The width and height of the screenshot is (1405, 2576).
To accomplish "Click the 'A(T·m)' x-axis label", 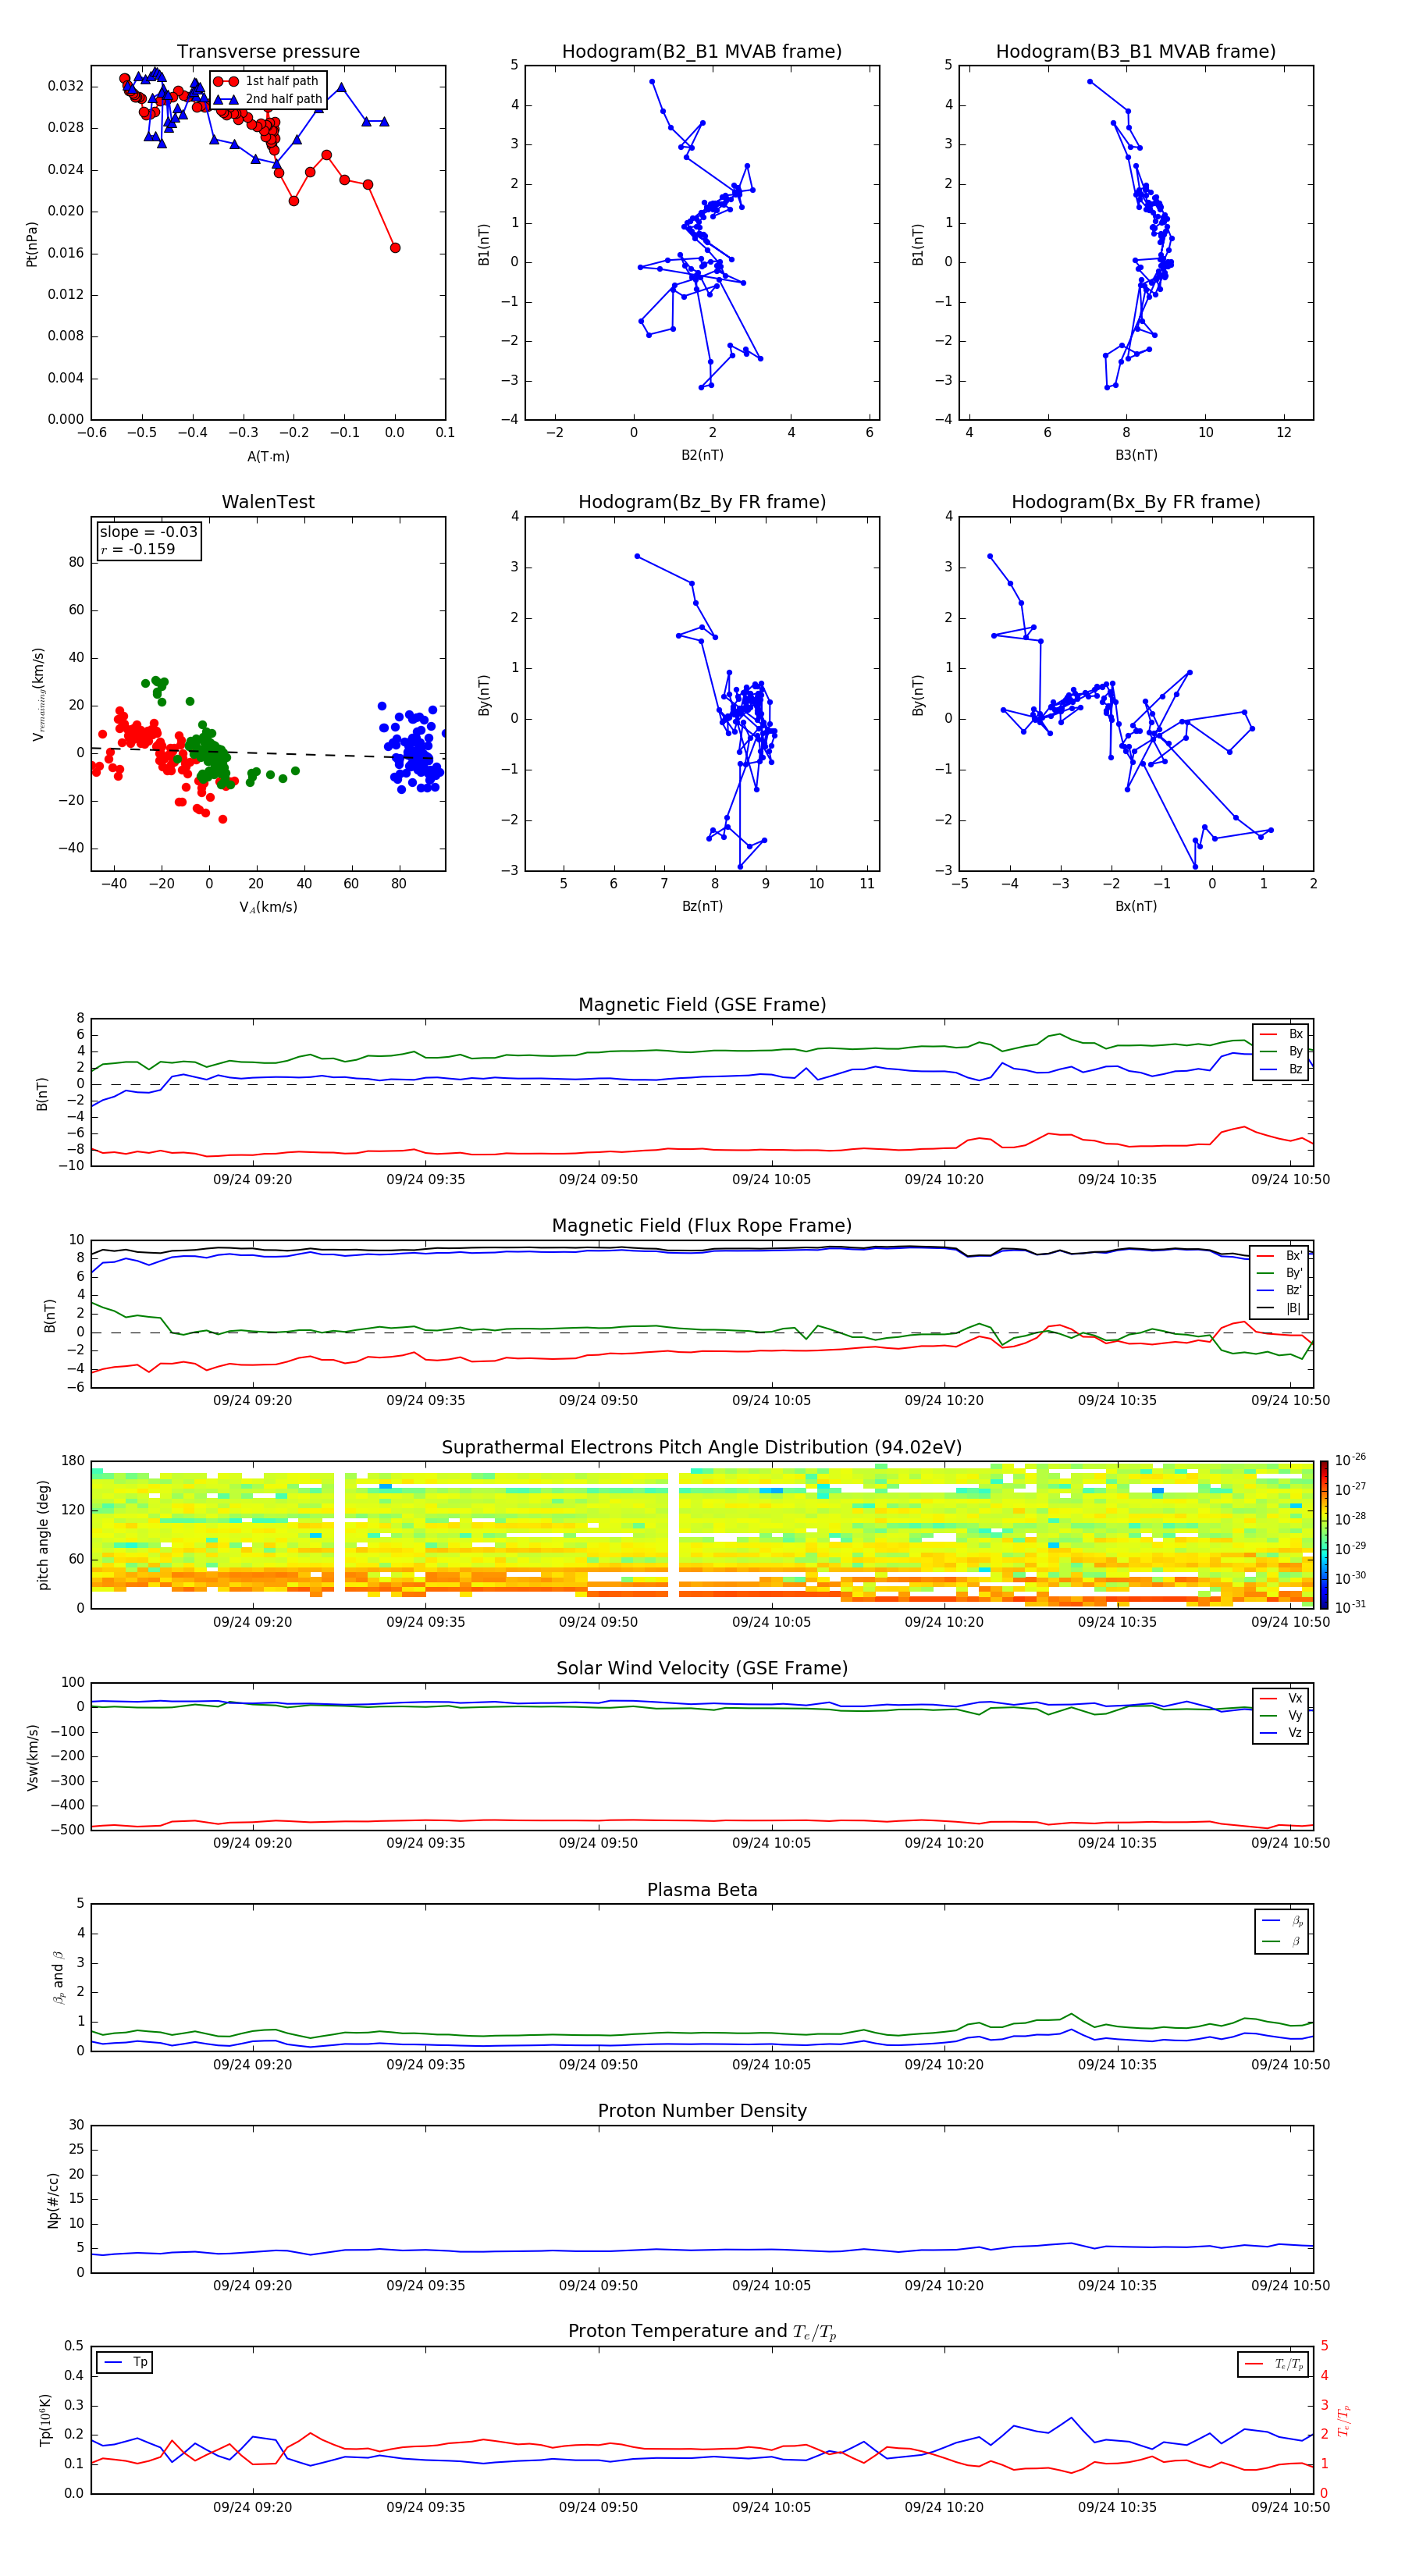I will pos(268,456).
